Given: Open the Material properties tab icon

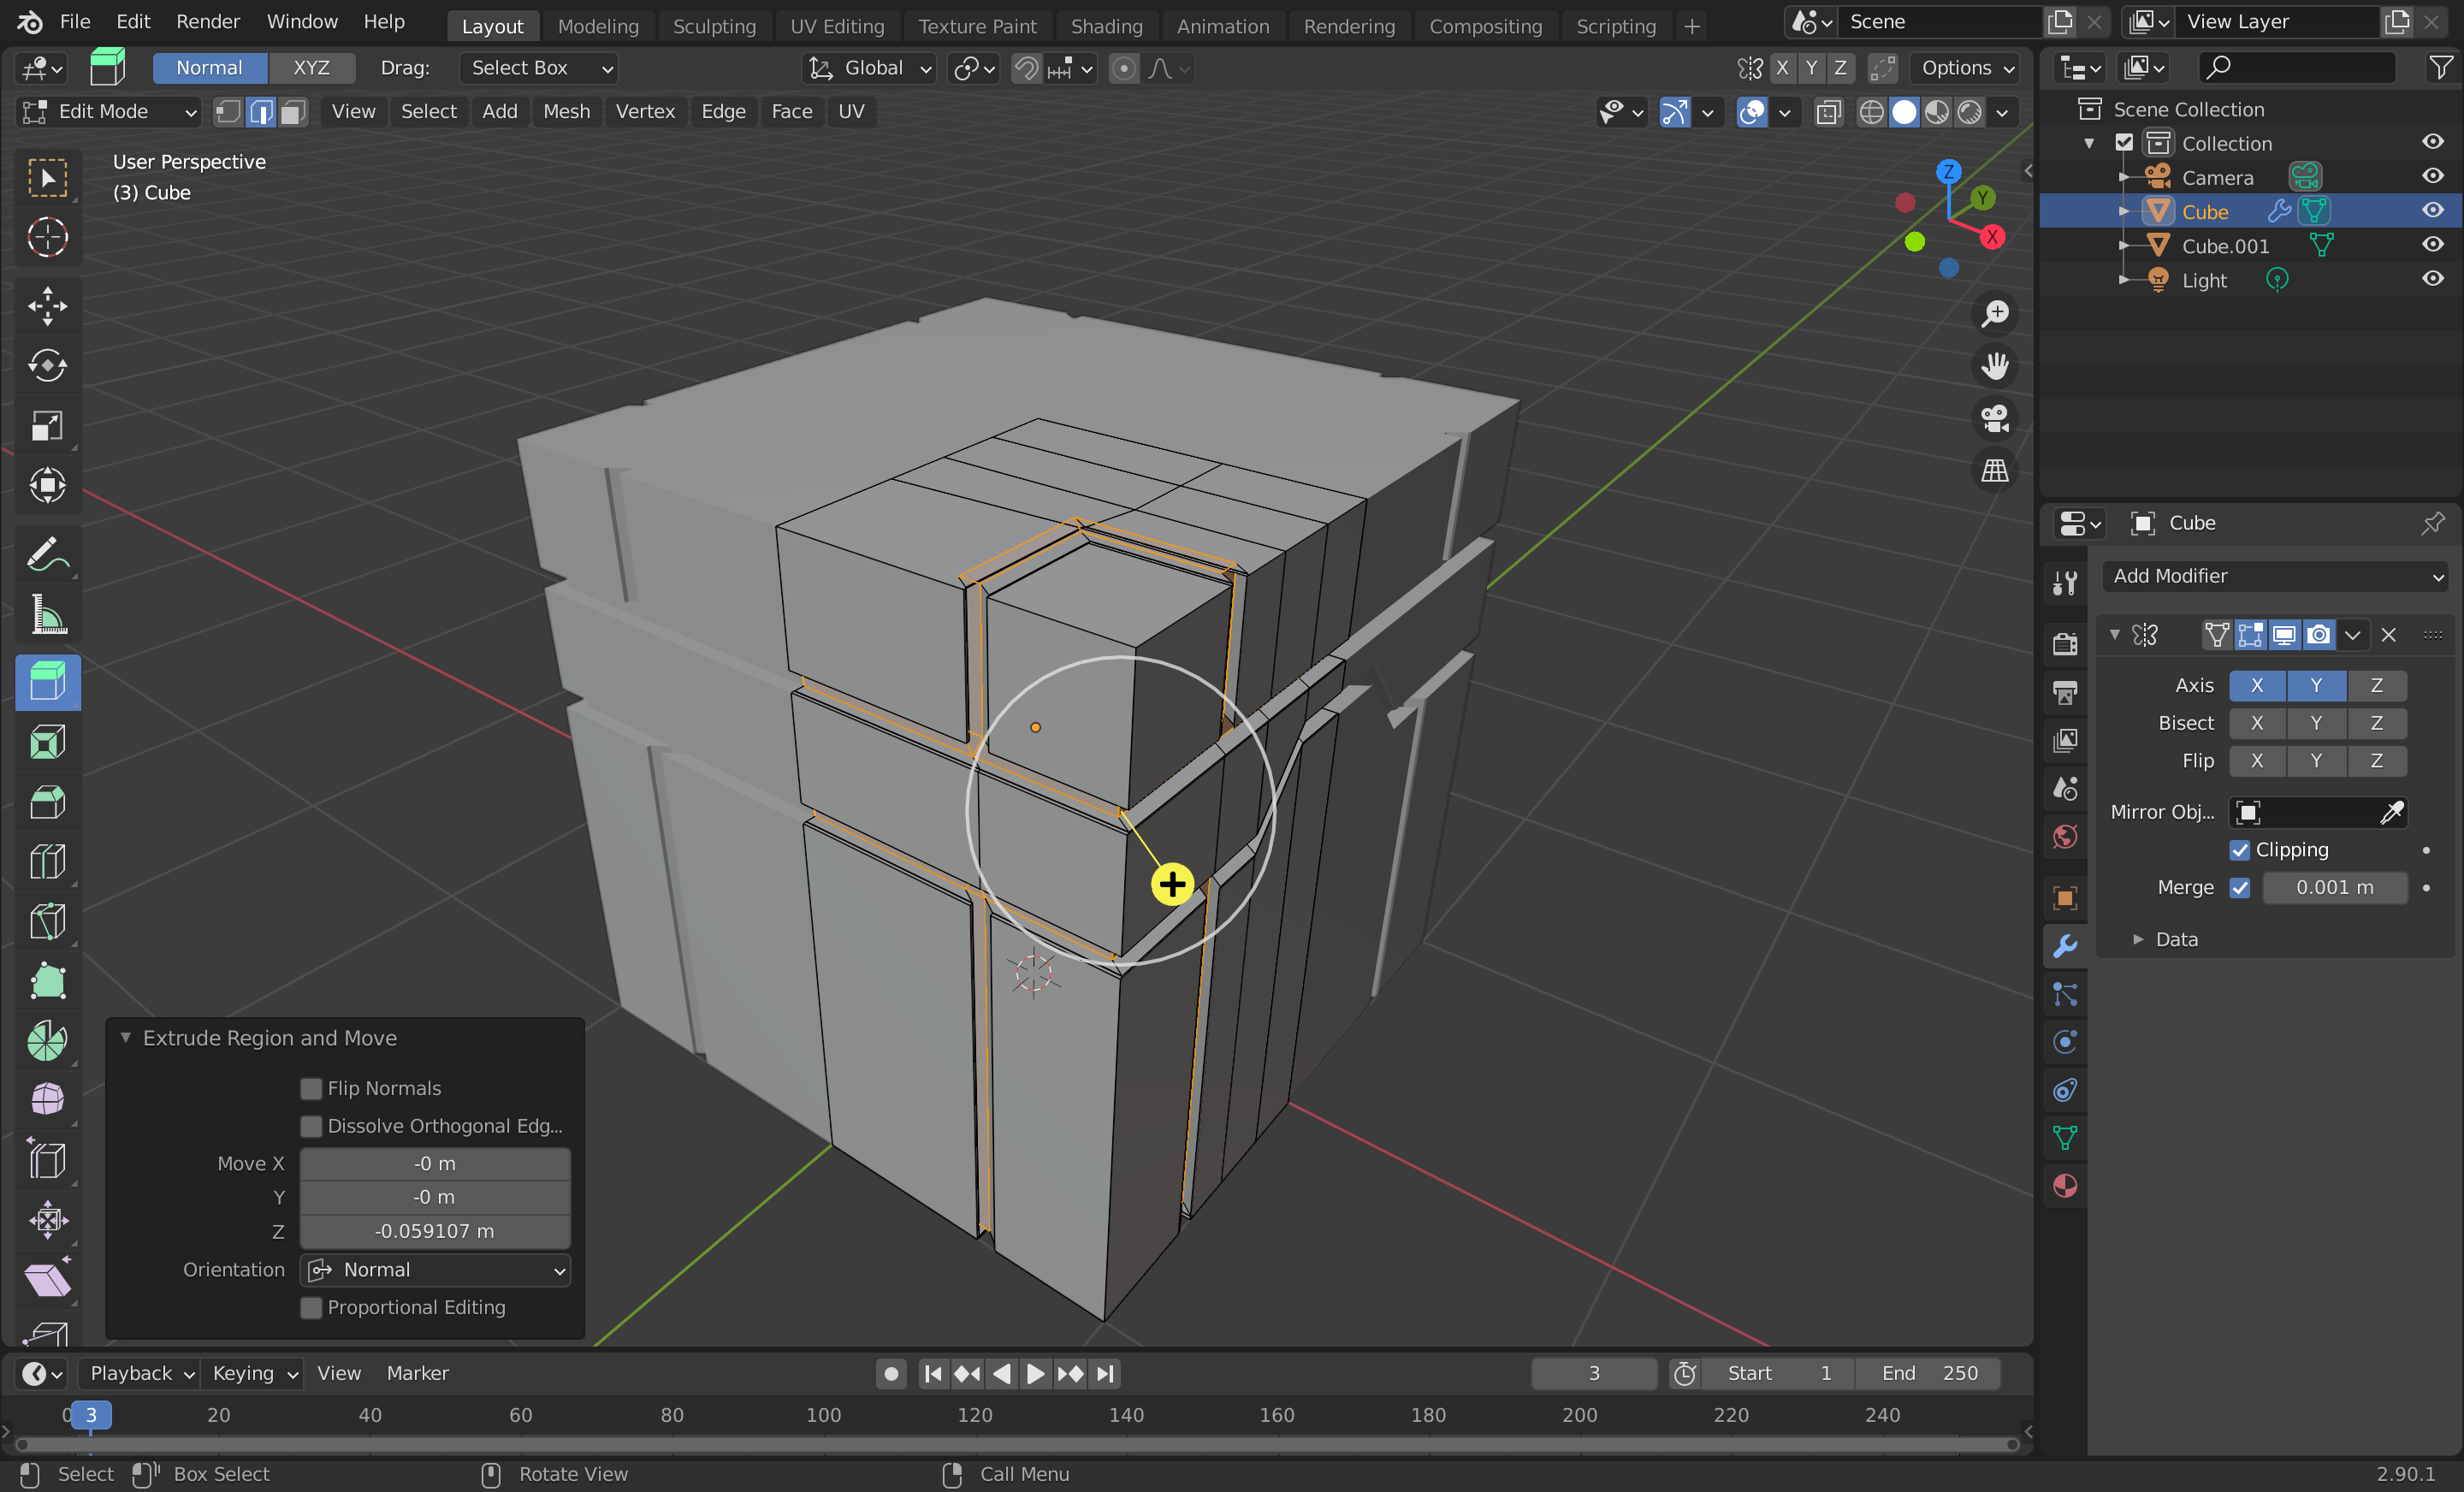Looking at the screenshot, I should pos(2065,1186).
